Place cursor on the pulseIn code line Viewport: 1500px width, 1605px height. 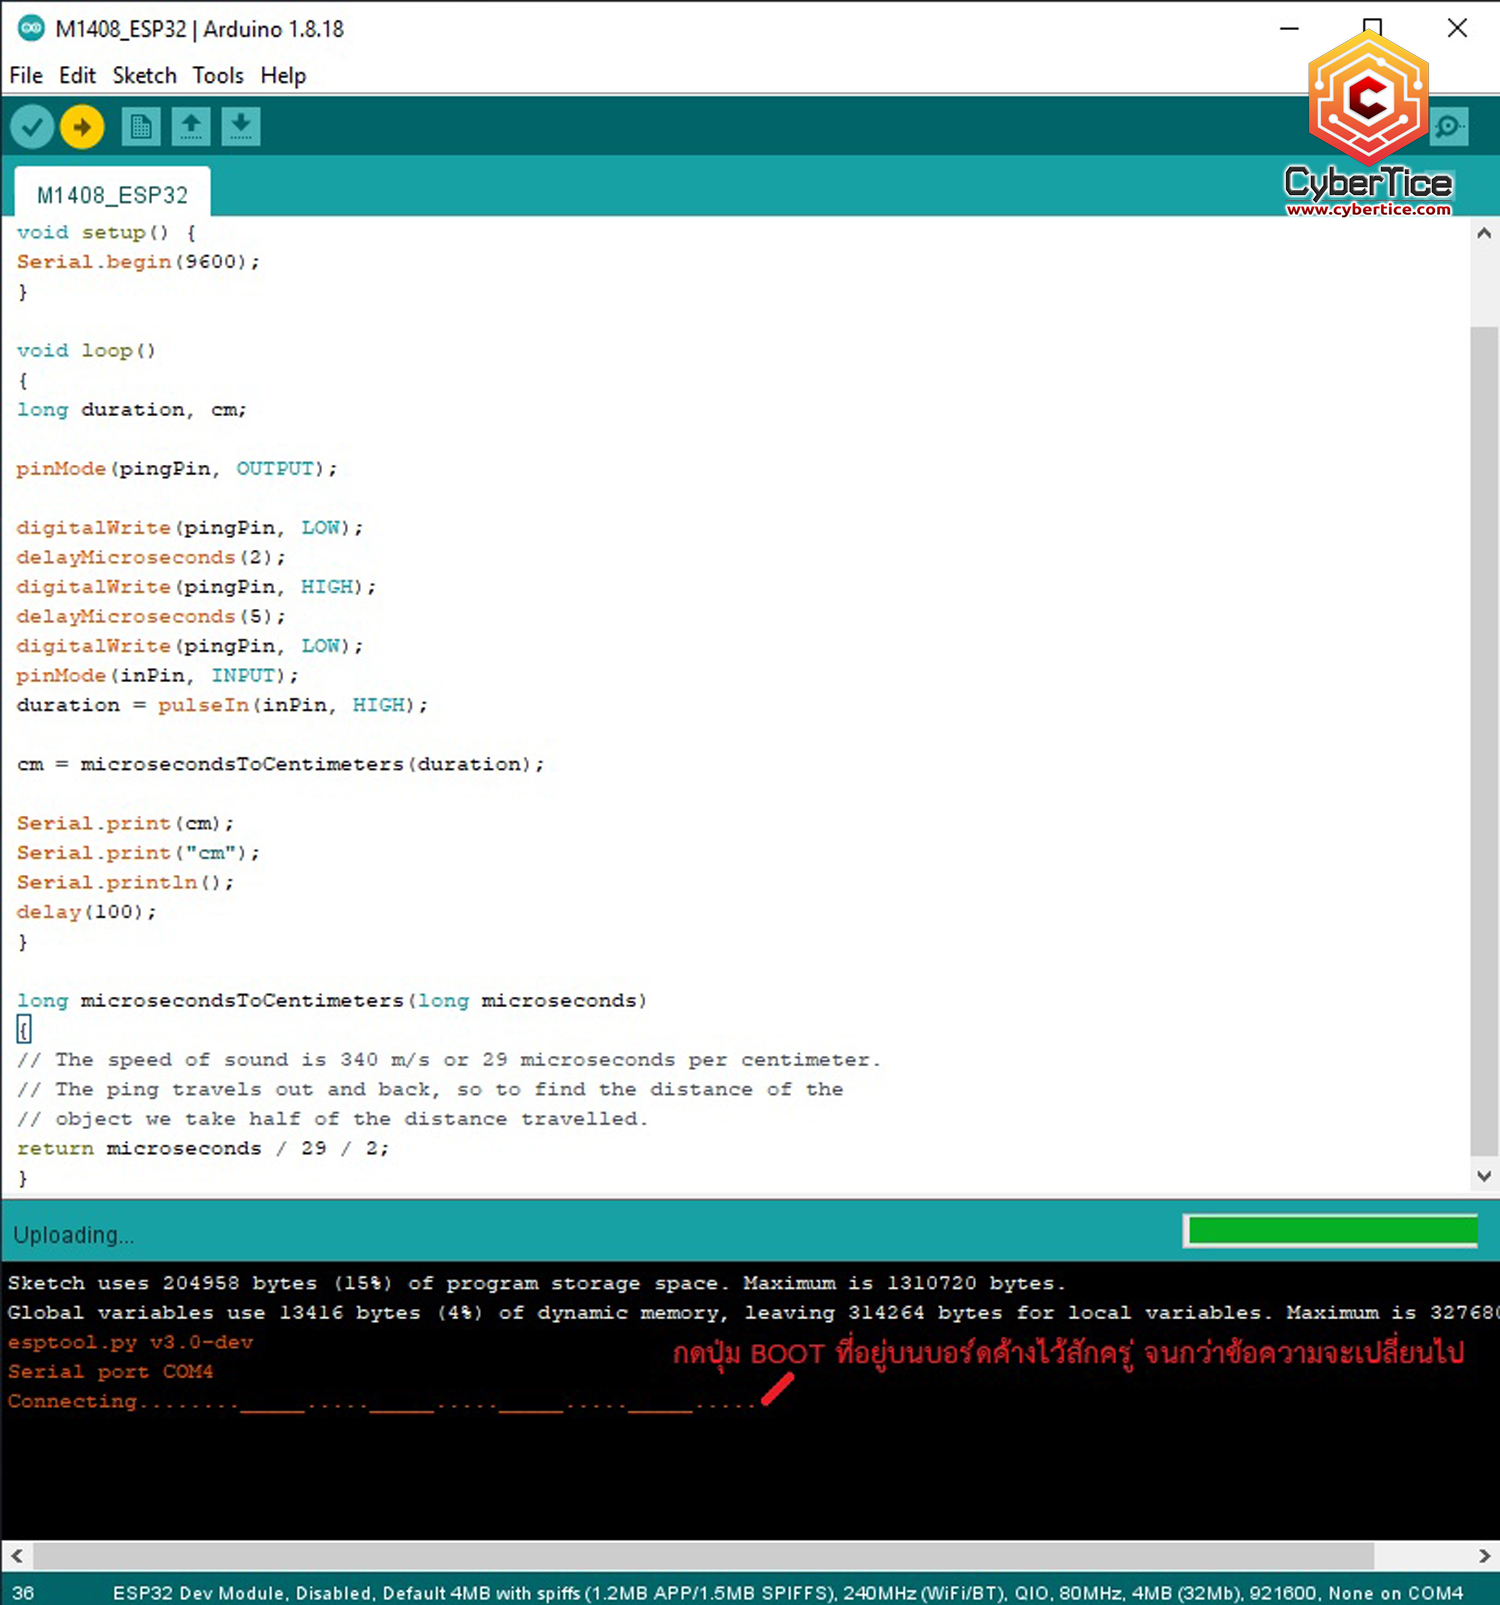pyautogui.click(x=222, y=705)
